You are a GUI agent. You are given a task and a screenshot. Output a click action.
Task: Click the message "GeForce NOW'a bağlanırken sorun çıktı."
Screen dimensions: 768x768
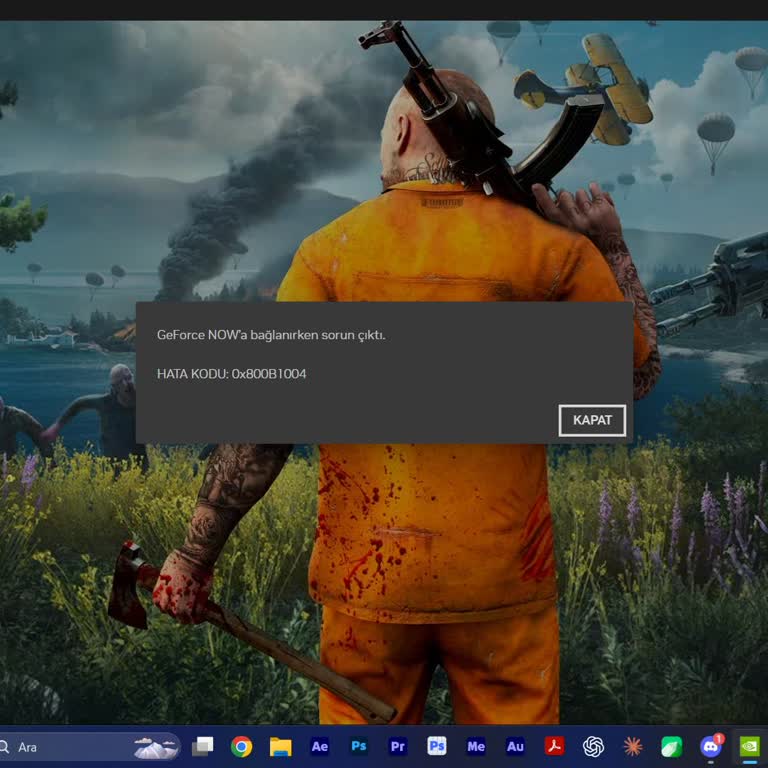[271, 335]
